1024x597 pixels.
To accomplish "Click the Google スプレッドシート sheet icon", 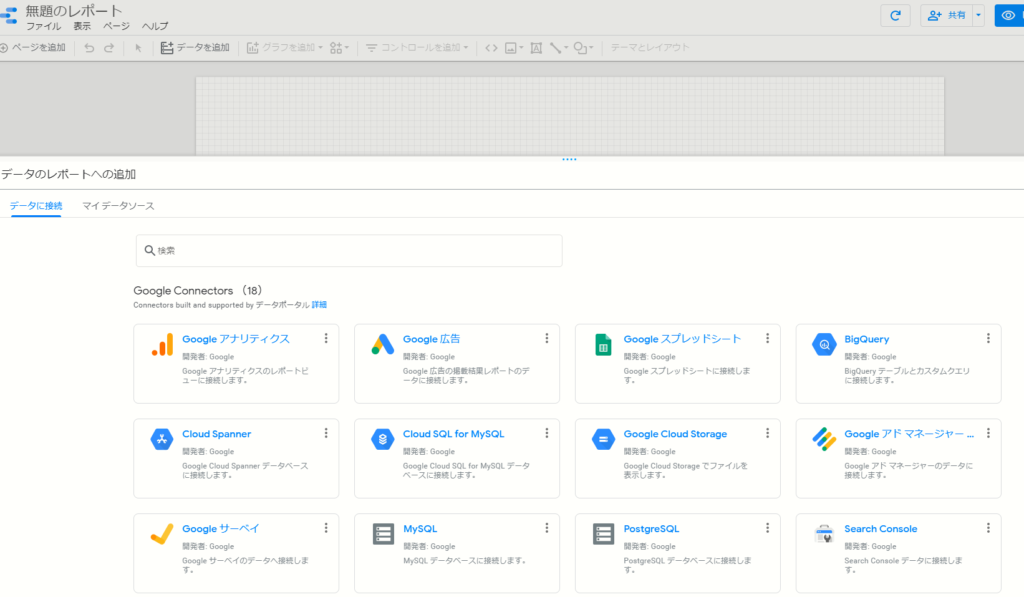I will click(x=603, y=344).
